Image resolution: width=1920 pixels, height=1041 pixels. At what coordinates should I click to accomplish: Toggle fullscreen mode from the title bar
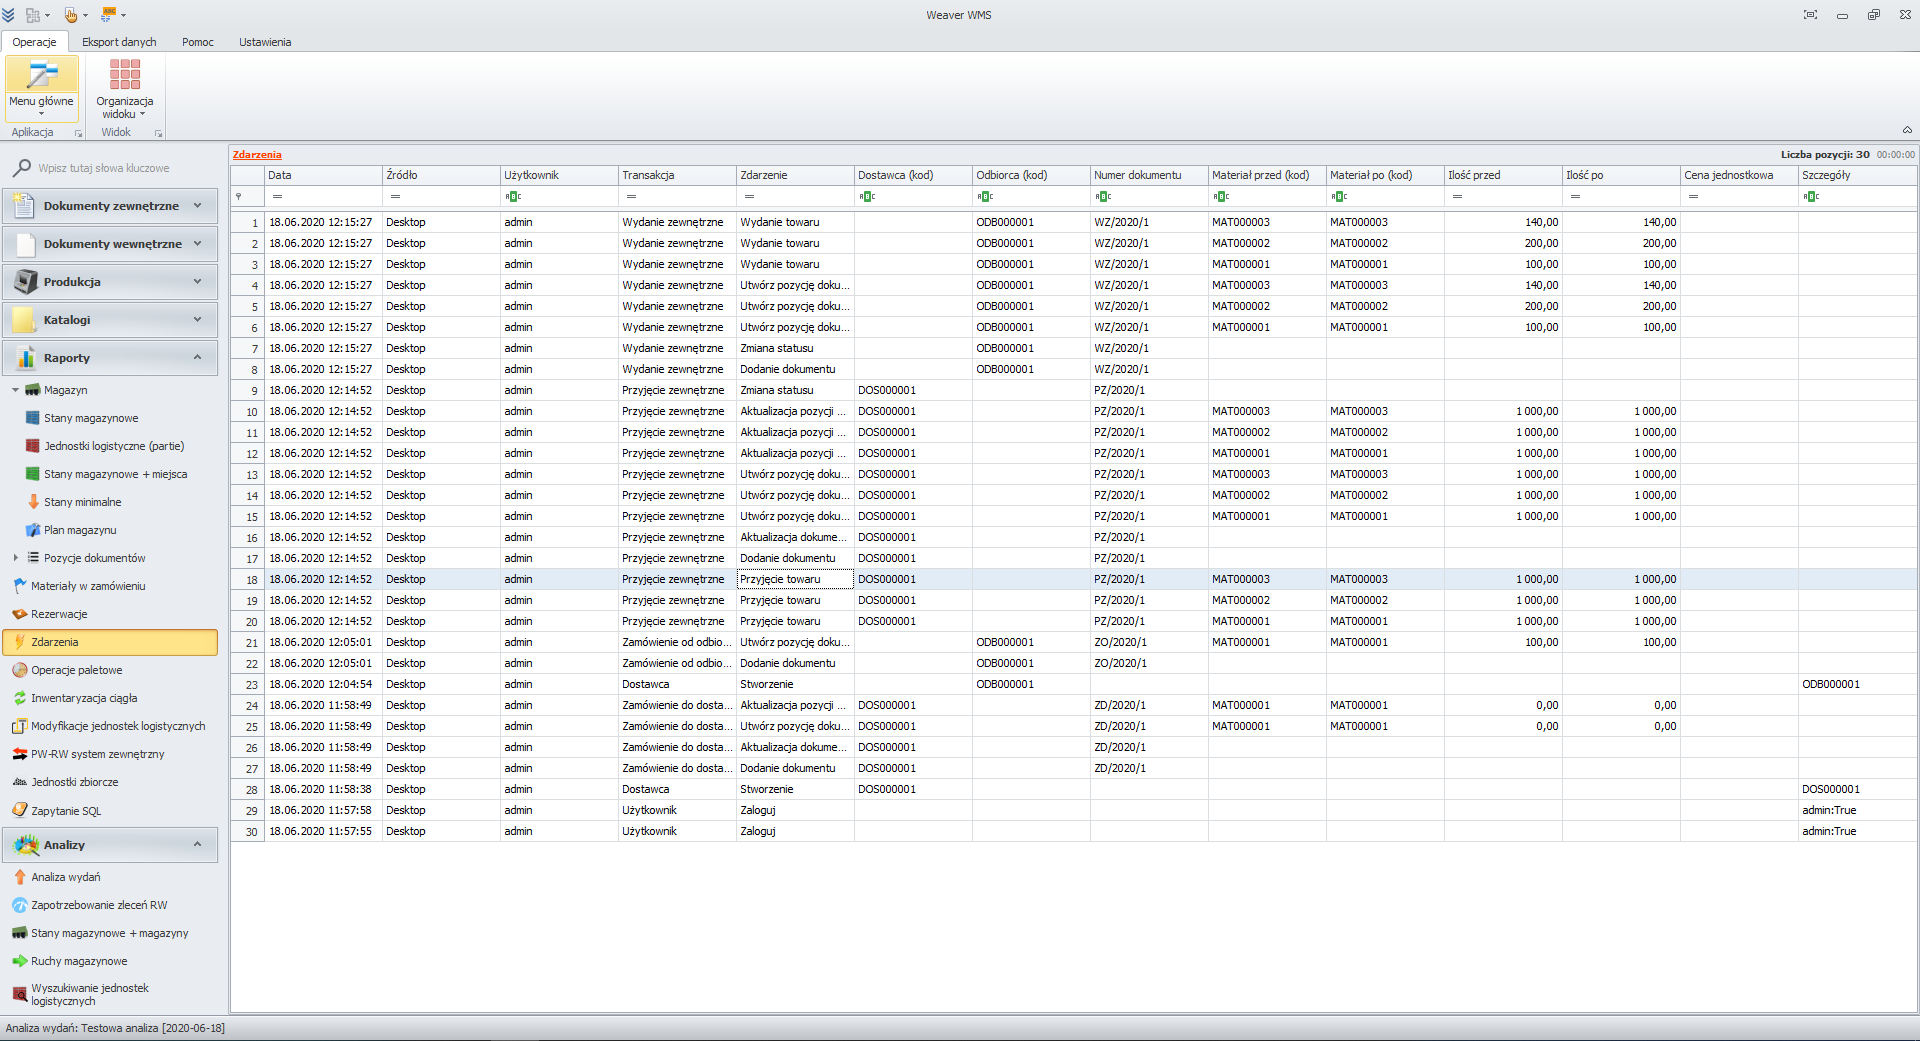tap(1809, 15)
